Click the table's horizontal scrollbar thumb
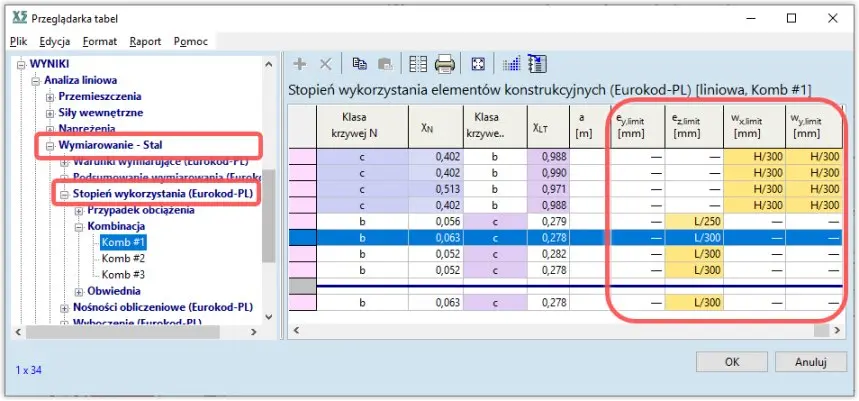The image size is (859, 401). click(x=821, y=330)
